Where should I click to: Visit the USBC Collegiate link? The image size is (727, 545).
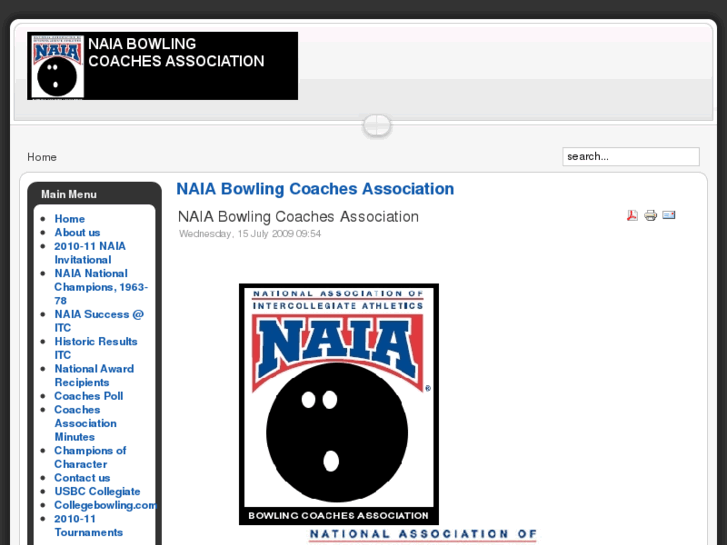click(x=97, y=492)
